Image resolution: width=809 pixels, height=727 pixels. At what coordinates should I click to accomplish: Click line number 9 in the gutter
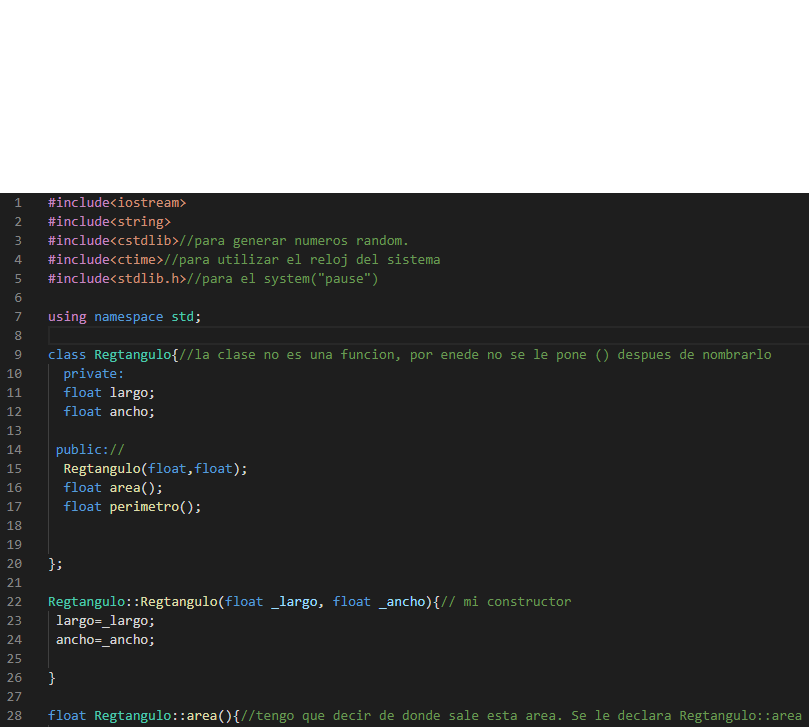pyautogui.click(x=18, y=354)
